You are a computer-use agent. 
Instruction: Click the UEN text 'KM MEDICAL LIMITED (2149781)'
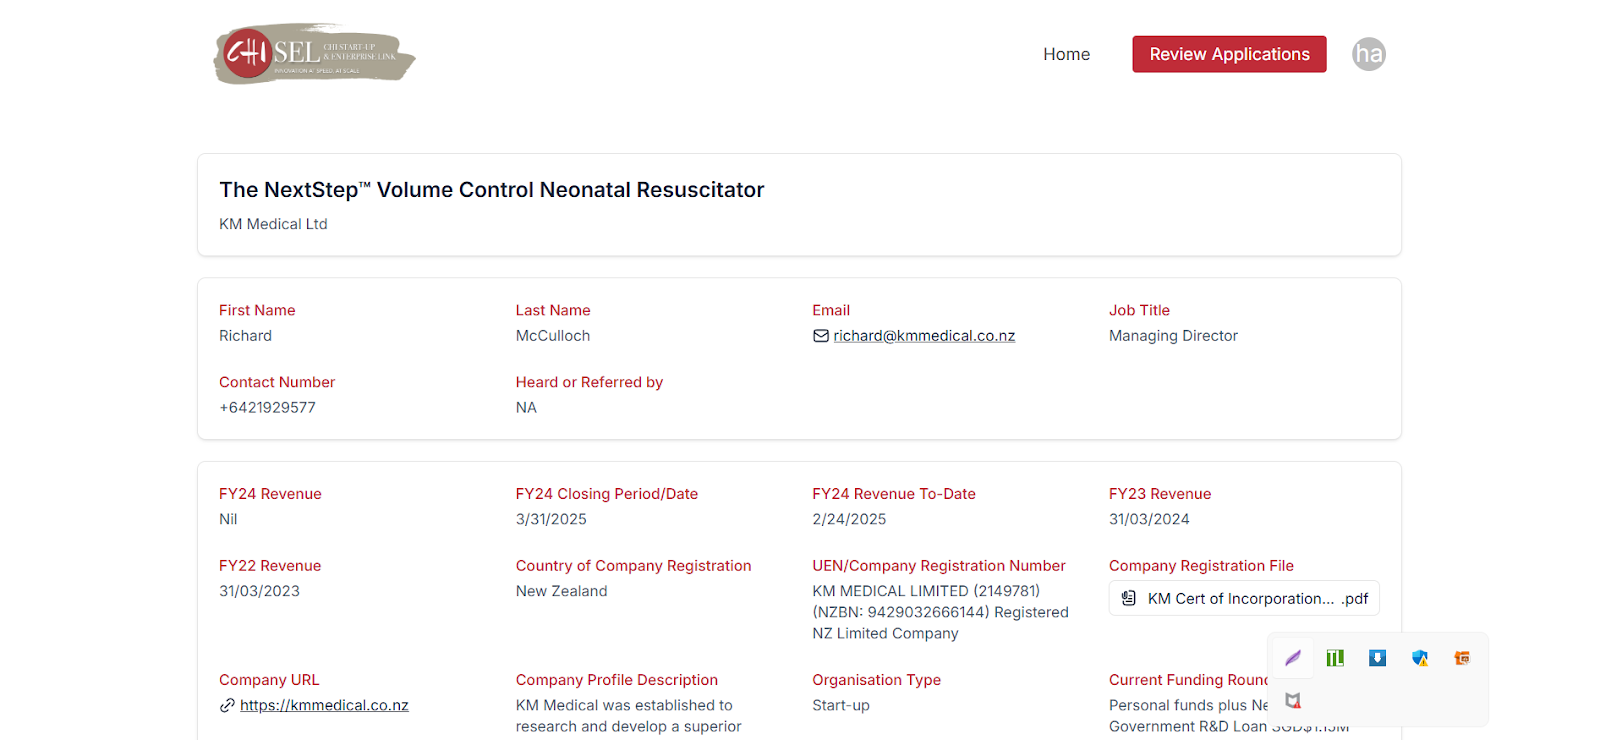[x=926, y=591]
